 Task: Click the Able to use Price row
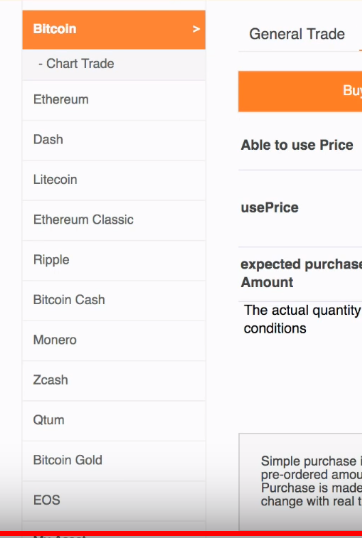pos(300,145)
